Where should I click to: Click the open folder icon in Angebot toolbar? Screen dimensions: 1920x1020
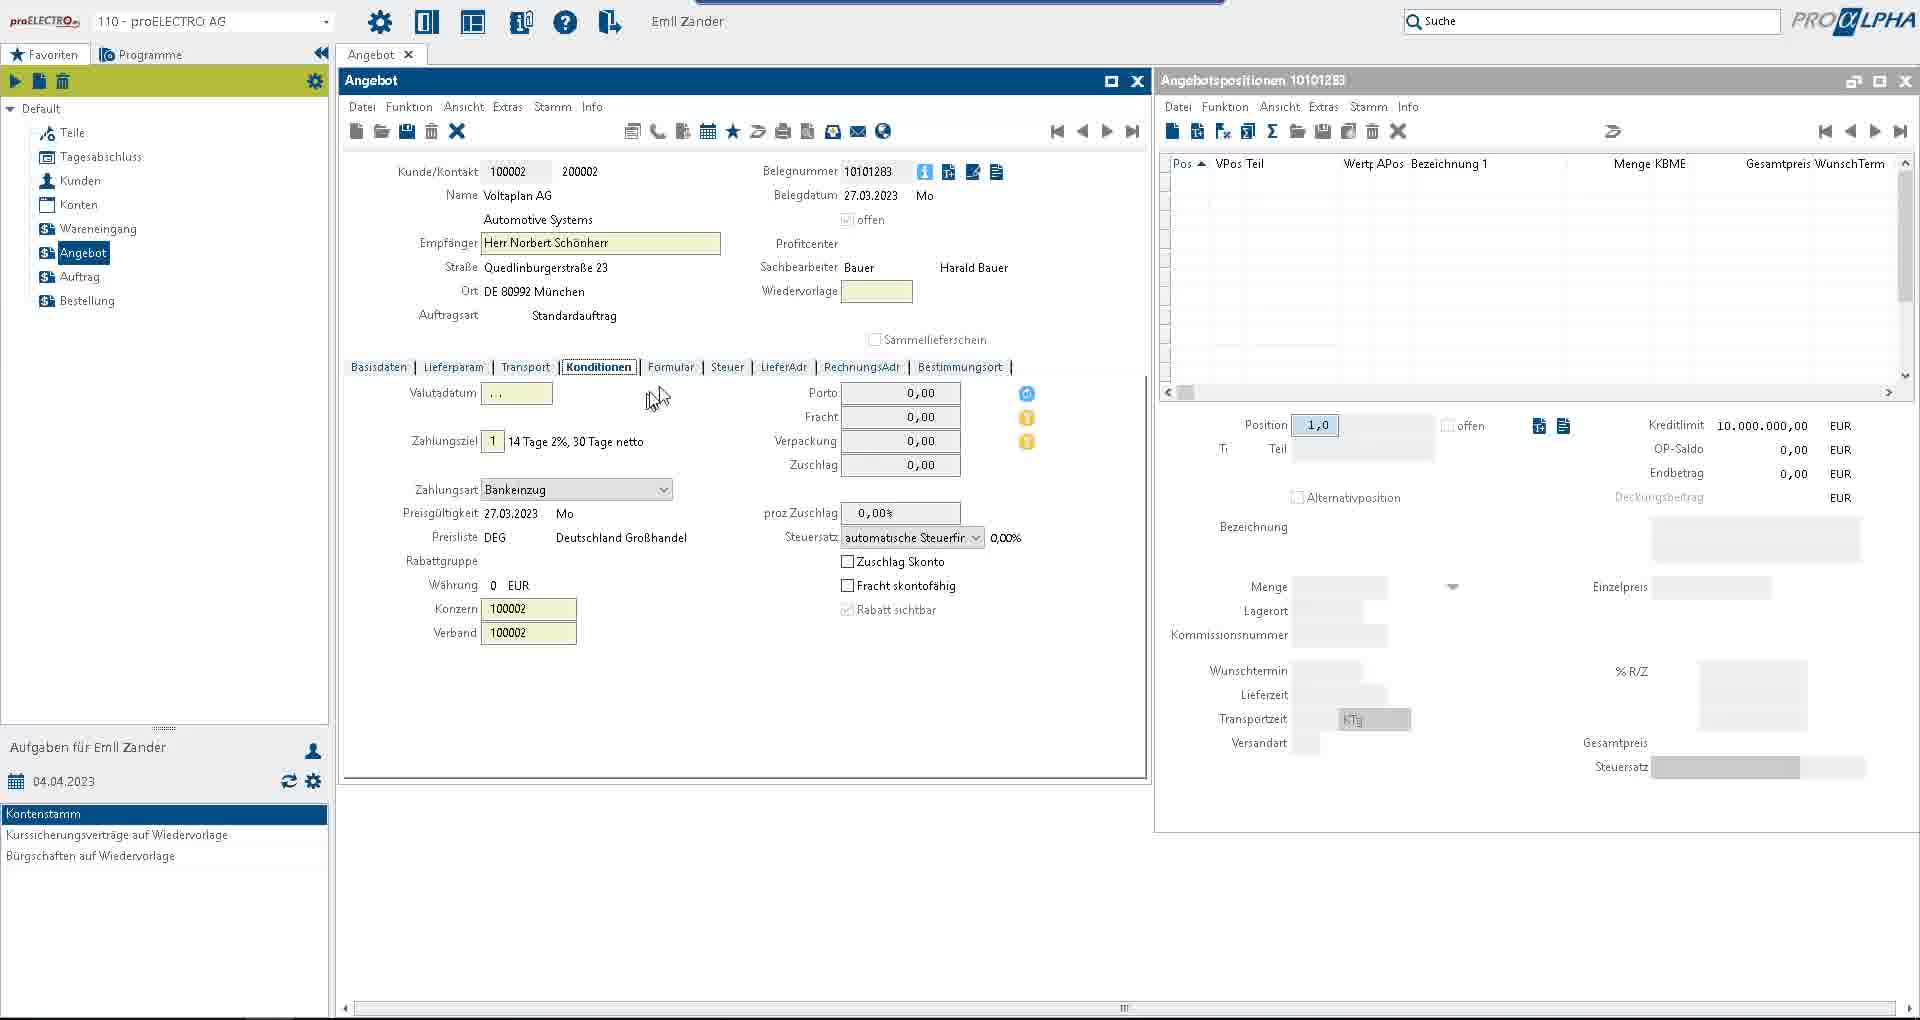[x=381, y=131]
